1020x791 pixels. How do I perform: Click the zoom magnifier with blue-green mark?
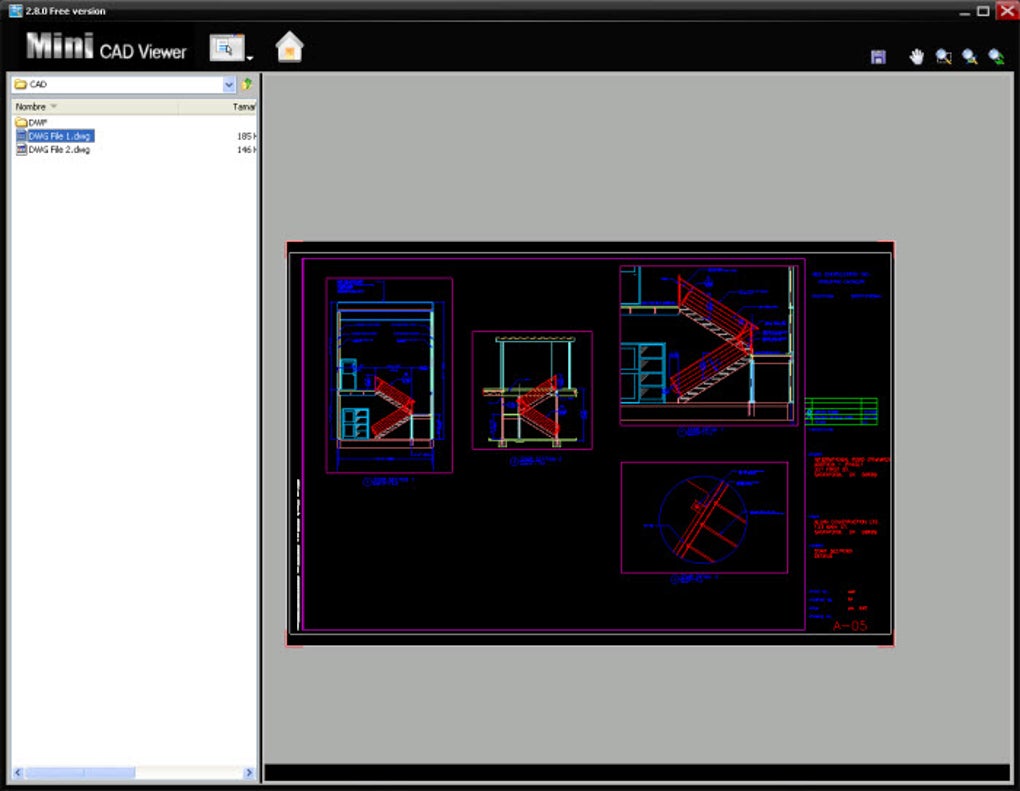[970, 57]
